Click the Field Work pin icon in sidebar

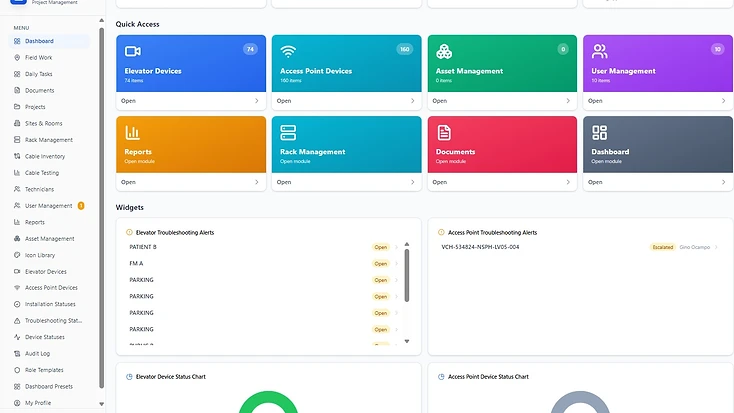click(17, 58)
